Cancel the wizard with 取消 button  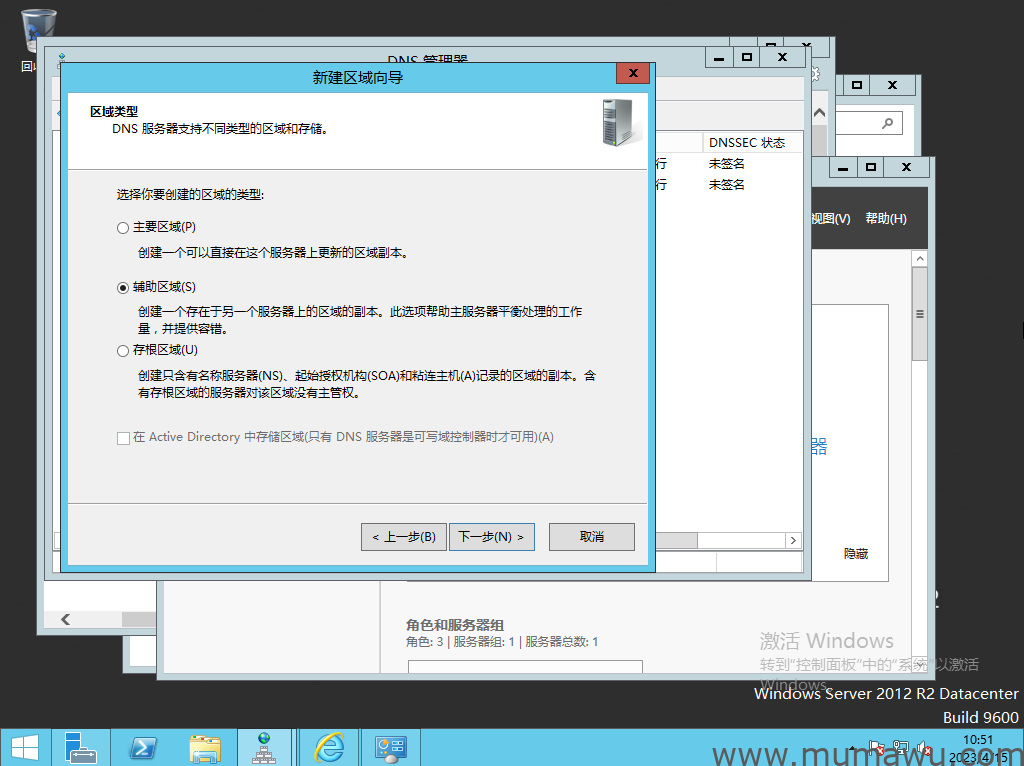pyautogui.click(x=592, y=537)
